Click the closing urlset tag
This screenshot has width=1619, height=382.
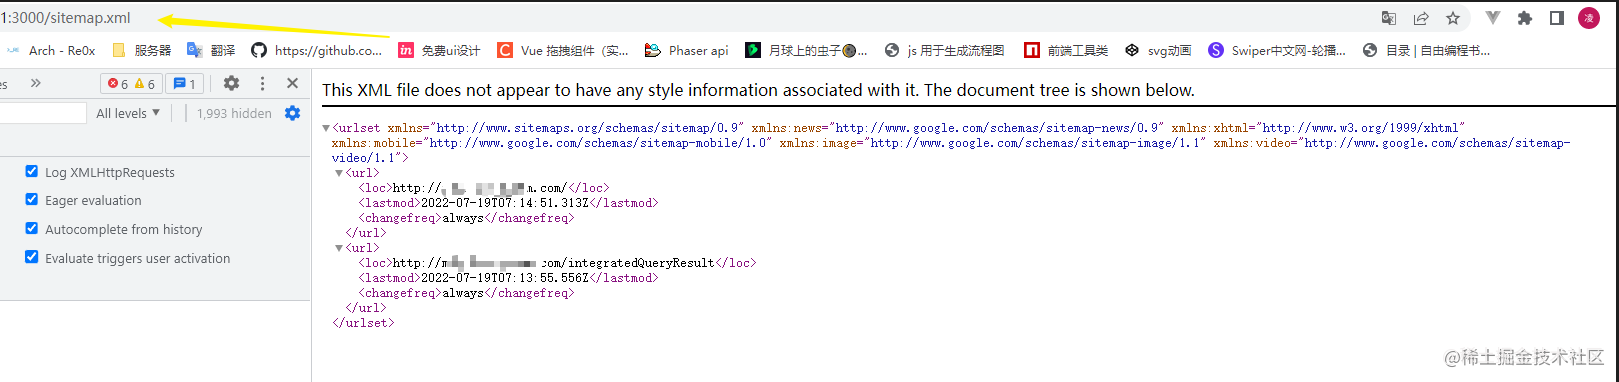(x=363, y=323)
